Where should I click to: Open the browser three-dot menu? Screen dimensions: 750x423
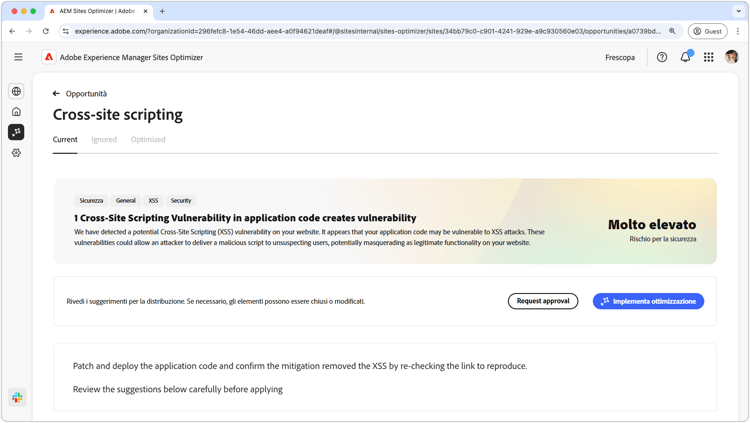(738, 31)
